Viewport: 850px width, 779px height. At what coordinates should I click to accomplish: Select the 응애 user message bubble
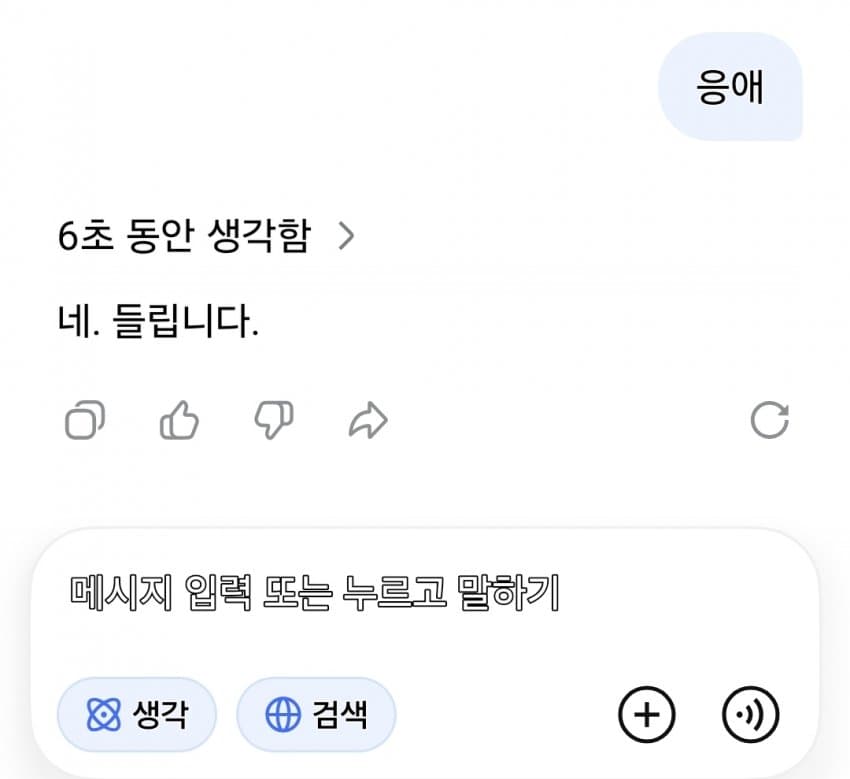[x=730, y=87]
